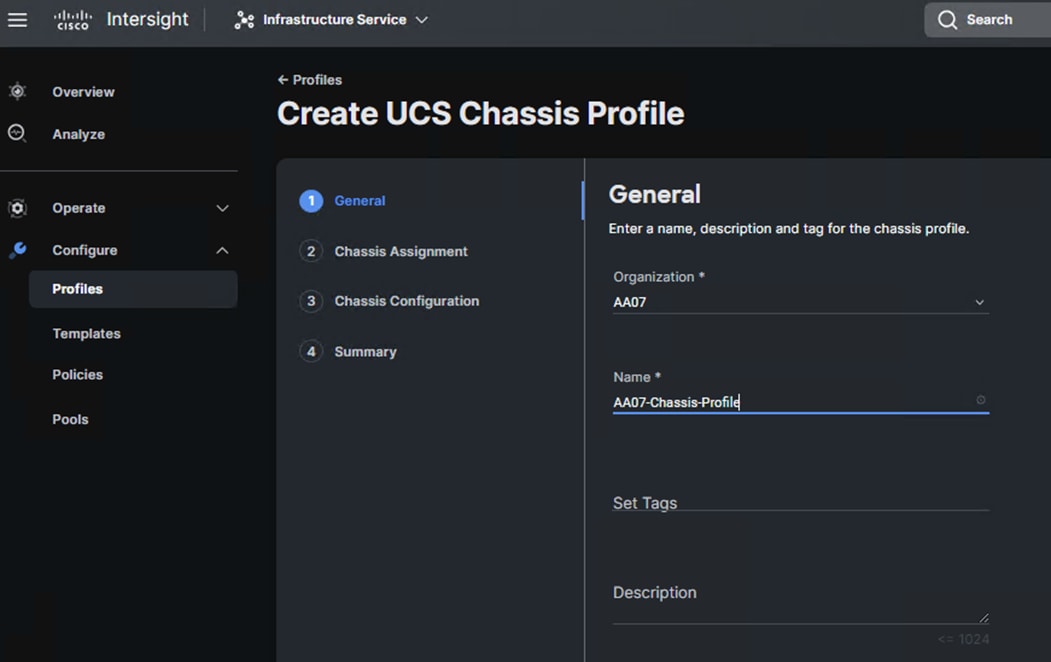The width and height of the screenshot is (1051, 662).
Task: Open Analyze in sidebar
Action: (78, 134)
